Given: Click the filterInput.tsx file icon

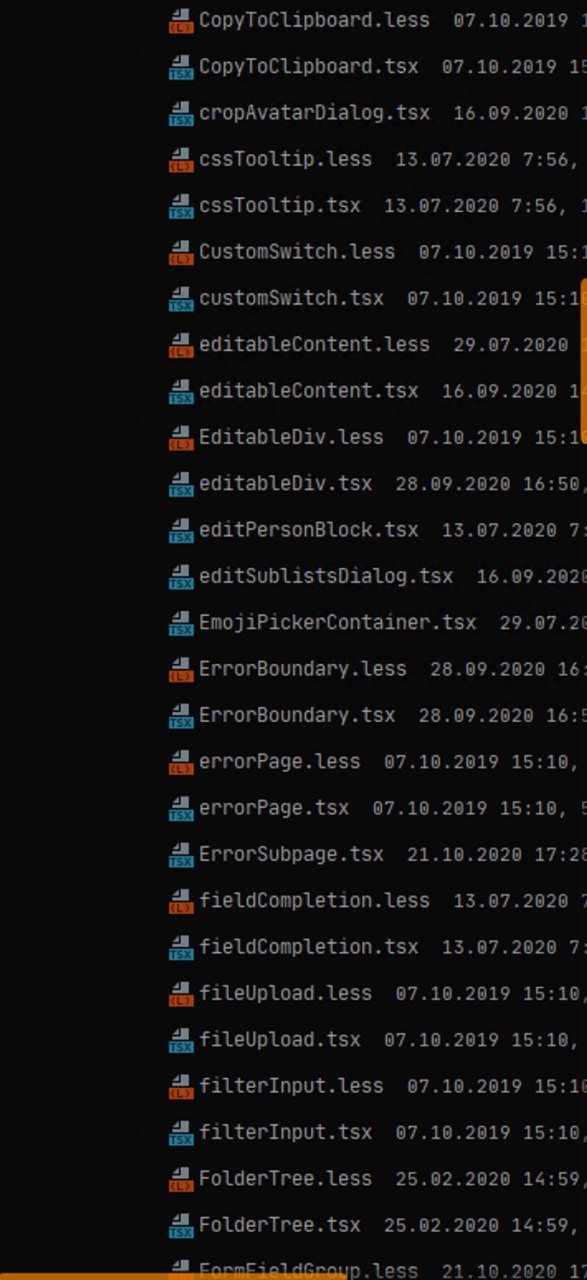Looking at the screenshot, I should 181,1132.
